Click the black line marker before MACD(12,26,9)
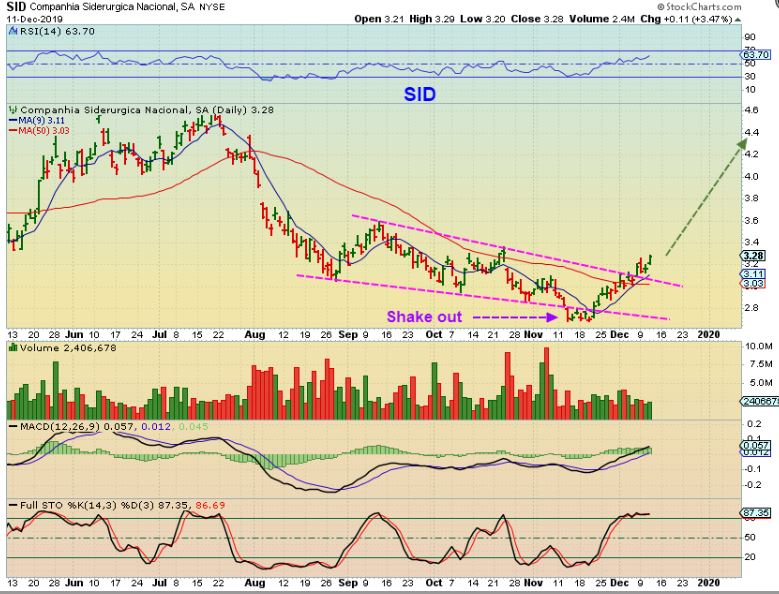779x594 pixels. (13, 427)
